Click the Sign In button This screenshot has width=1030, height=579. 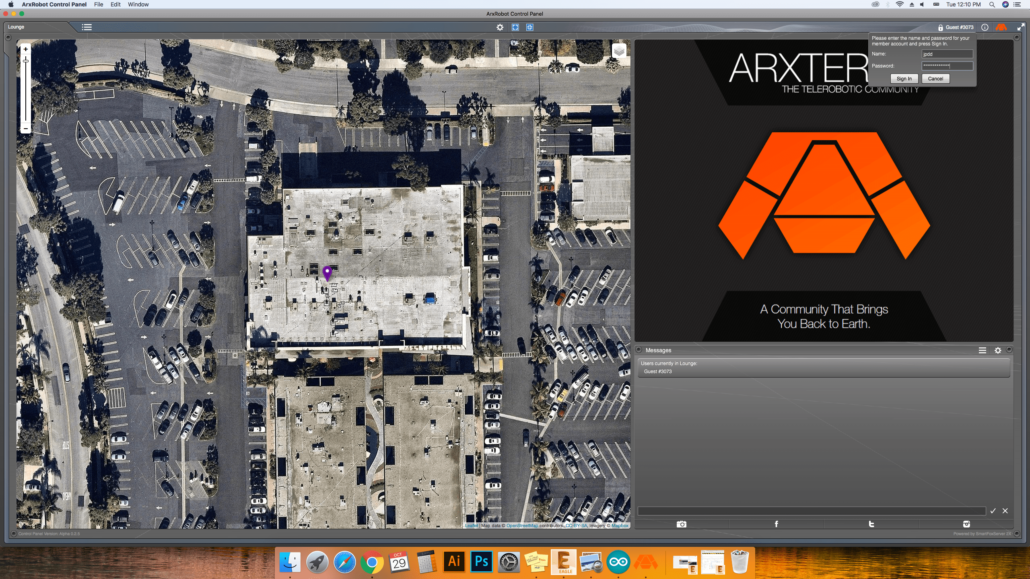pos(904,78)
